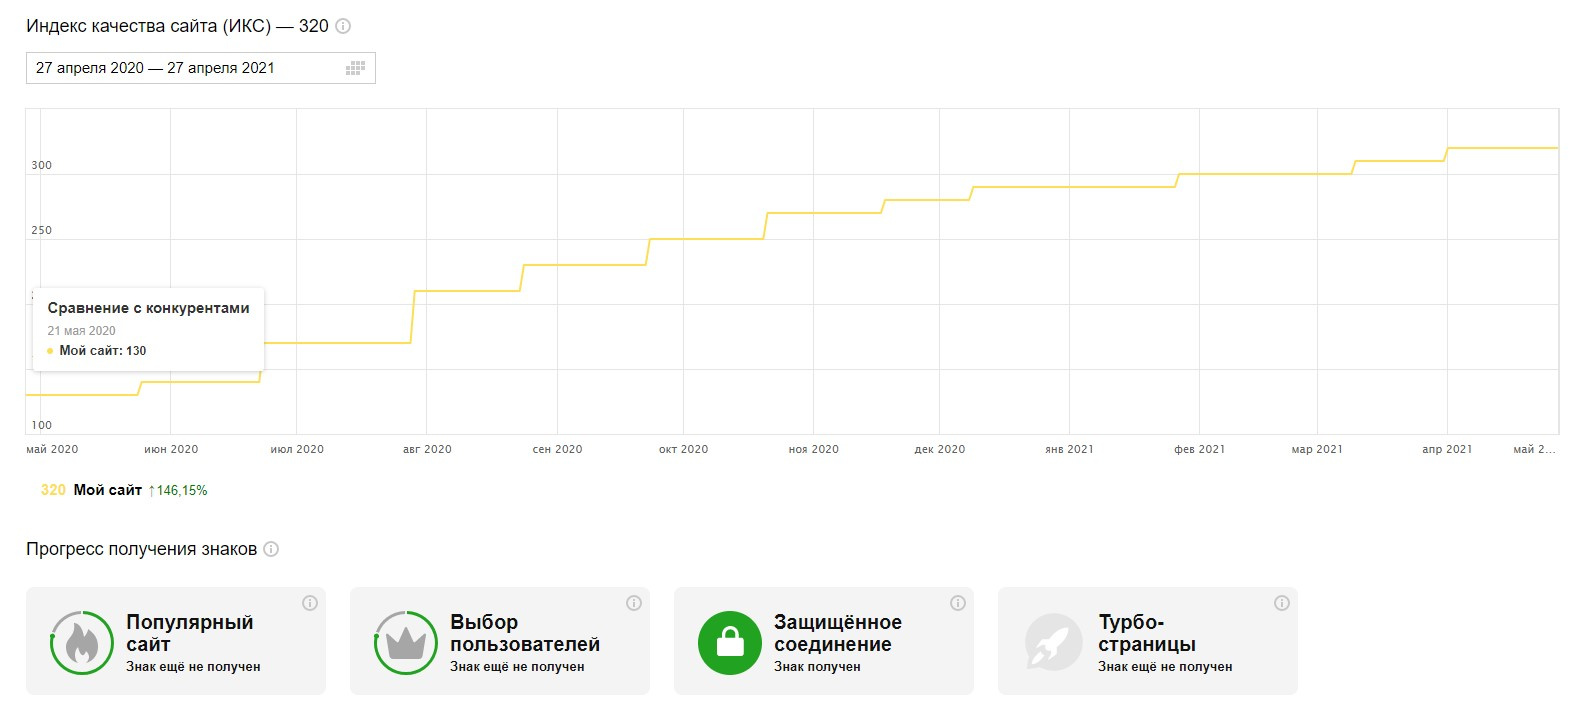Click the дек 2020 axis label

click(940, 449)
